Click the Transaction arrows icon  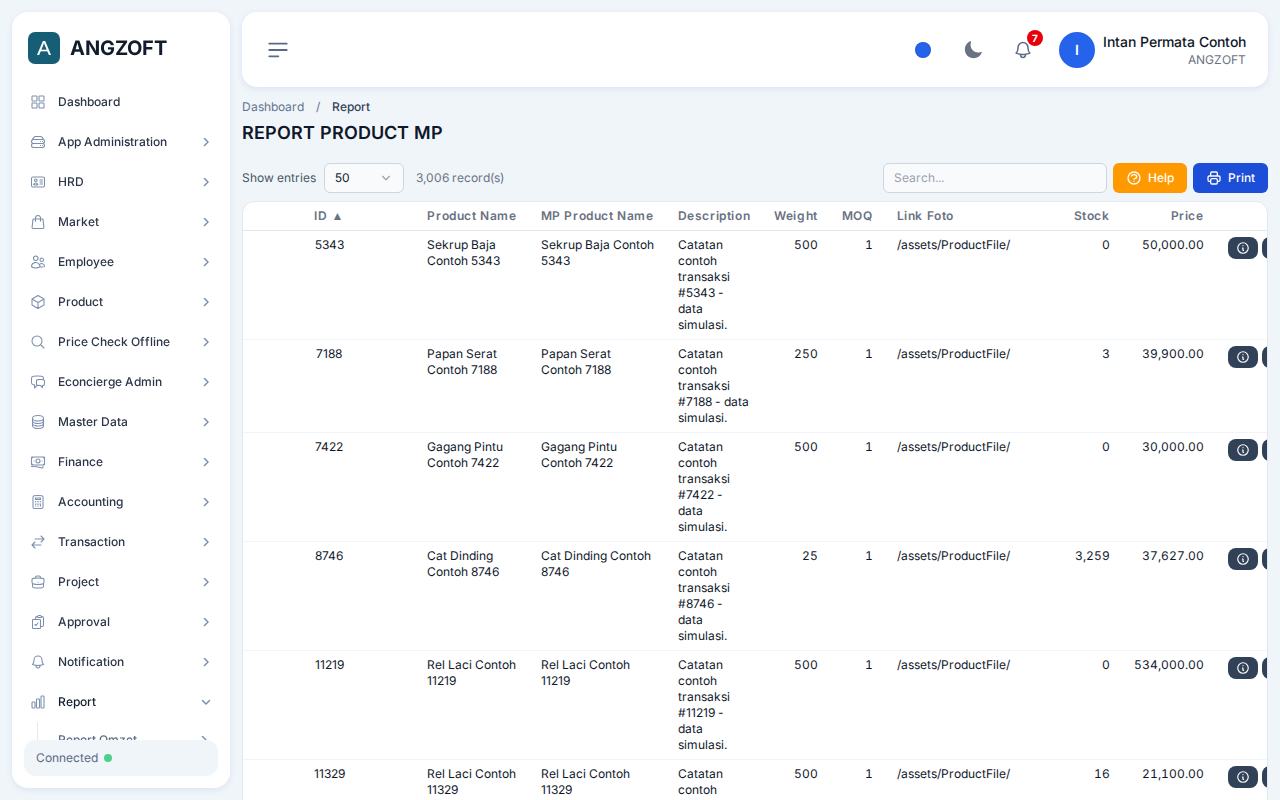tap(38, 542)
